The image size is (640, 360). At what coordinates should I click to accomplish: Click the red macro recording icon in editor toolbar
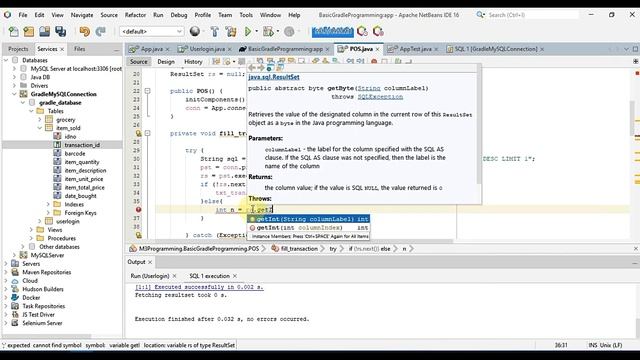click(x=374, y=61)
